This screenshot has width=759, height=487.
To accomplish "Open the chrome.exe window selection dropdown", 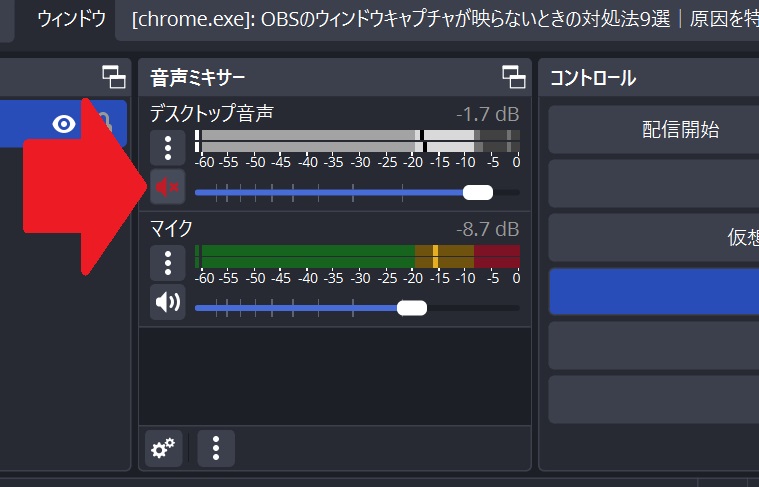I will 438,20.
